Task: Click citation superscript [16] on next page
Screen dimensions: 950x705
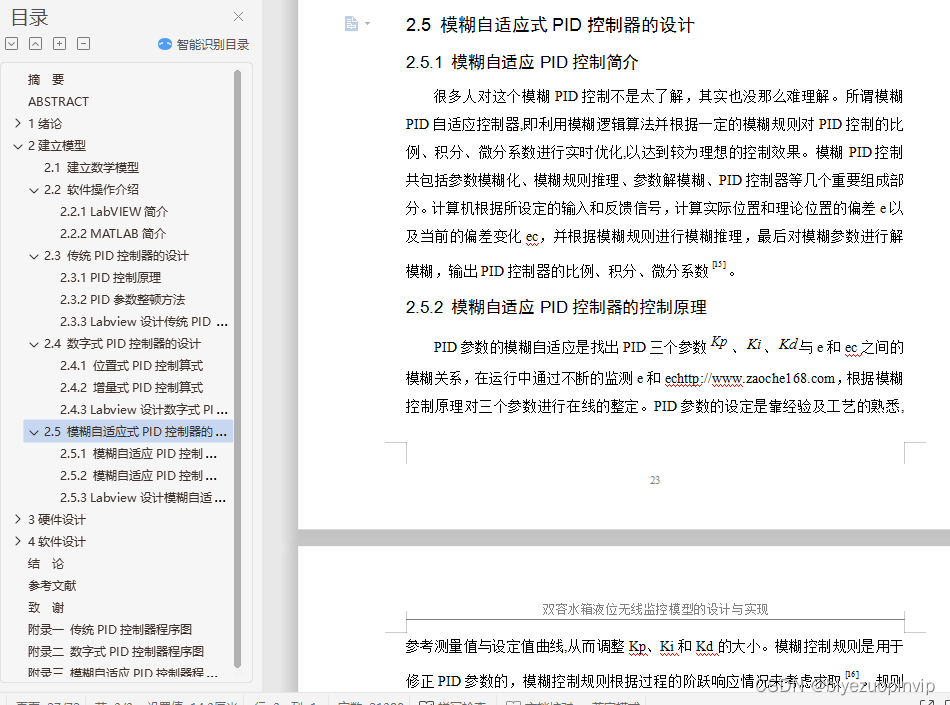Action: [x=852, y=674]
